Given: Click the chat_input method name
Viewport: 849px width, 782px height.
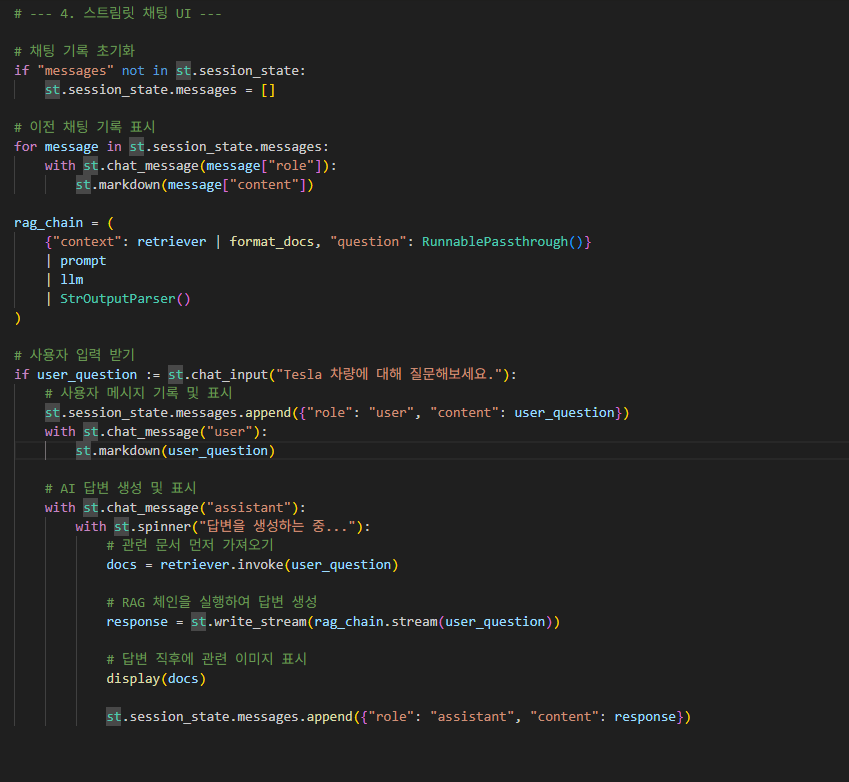Looking at the screenshot, I should tap(227, 375).
